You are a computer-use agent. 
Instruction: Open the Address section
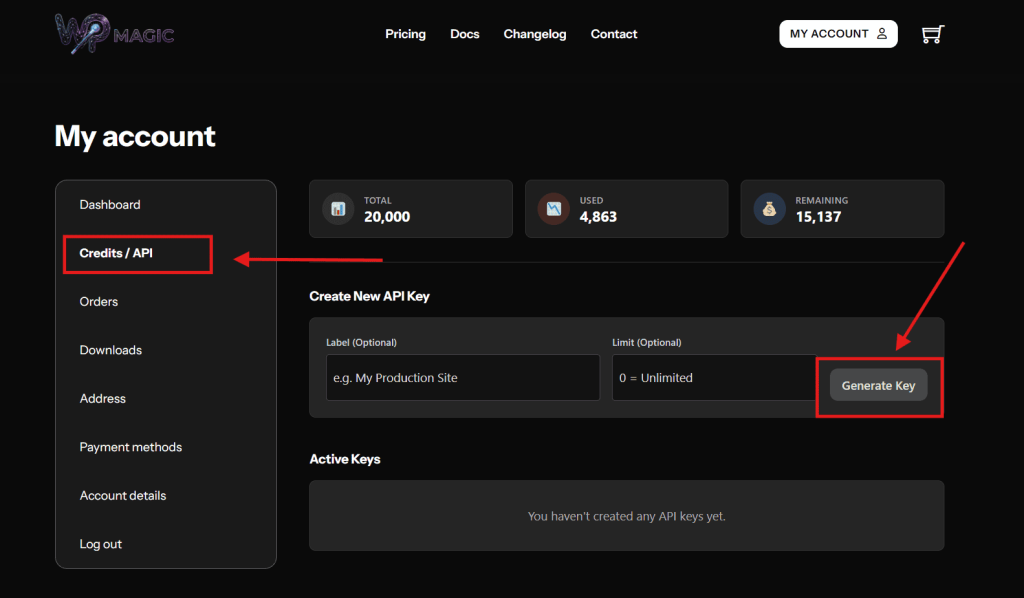click(103, 399)
